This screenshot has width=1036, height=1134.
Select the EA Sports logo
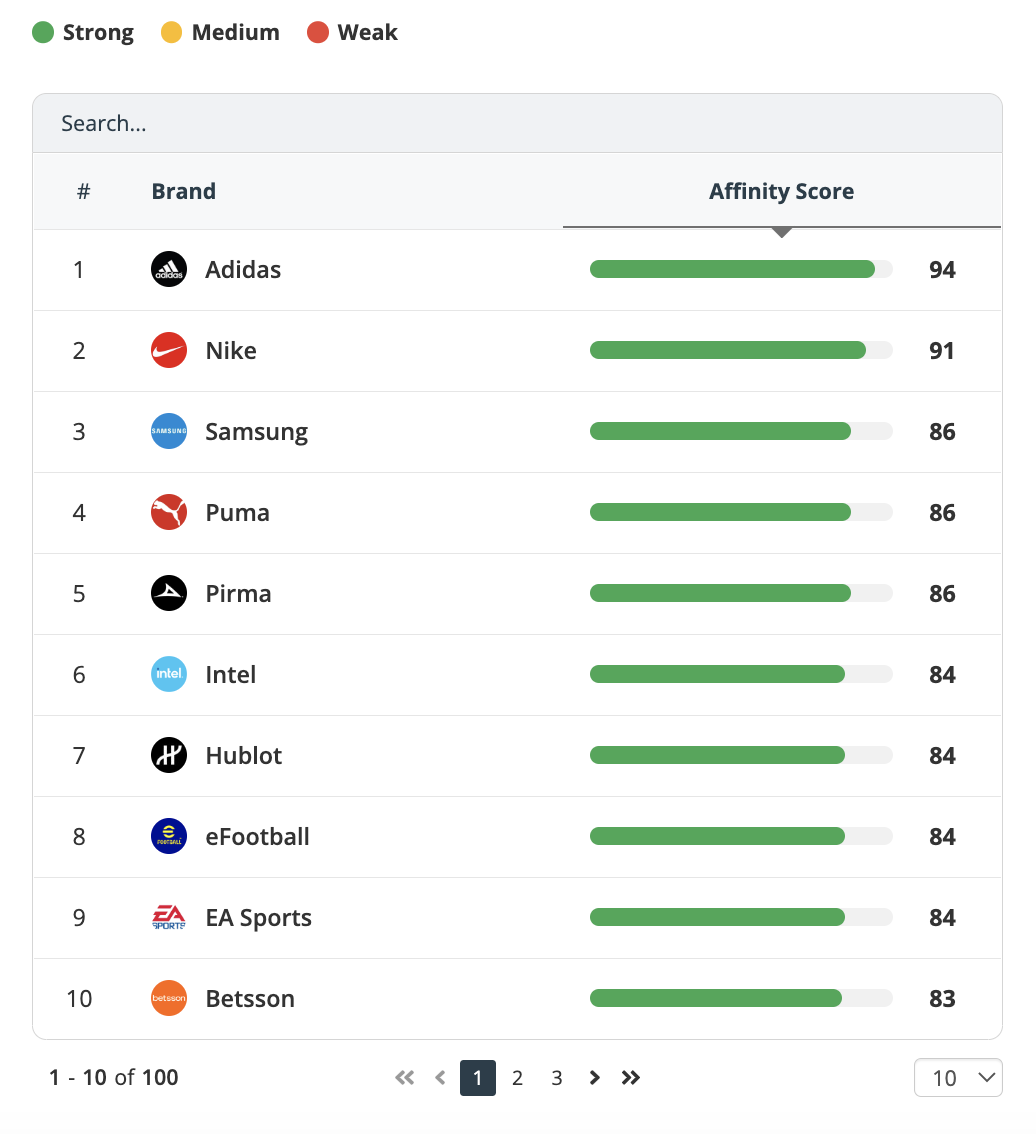(168, 917)
